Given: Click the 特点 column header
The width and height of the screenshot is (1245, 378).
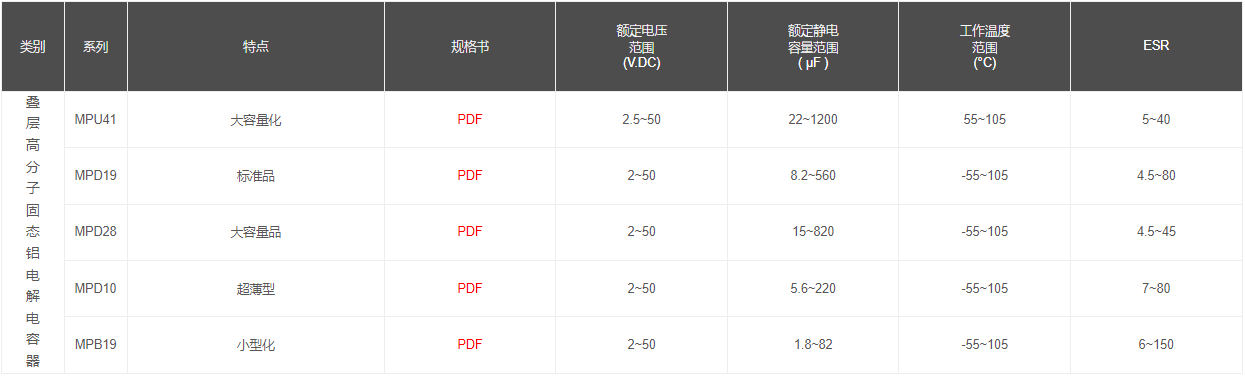Looking at the screenshot, I should click(256, 46).
